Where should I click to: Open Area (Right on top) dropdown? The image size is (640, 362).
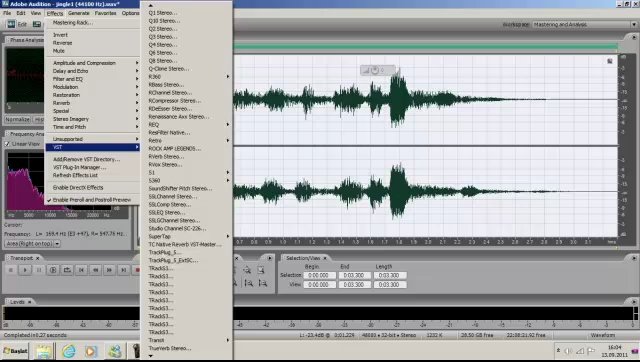pos(57,244)
